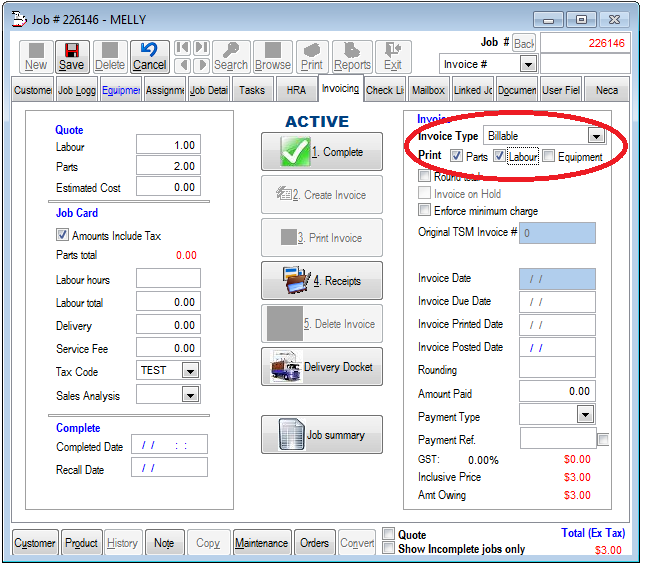This screenshot has width=649, height=563.
Task: Switch to the Tasks tab
Action: pos(252,90)
